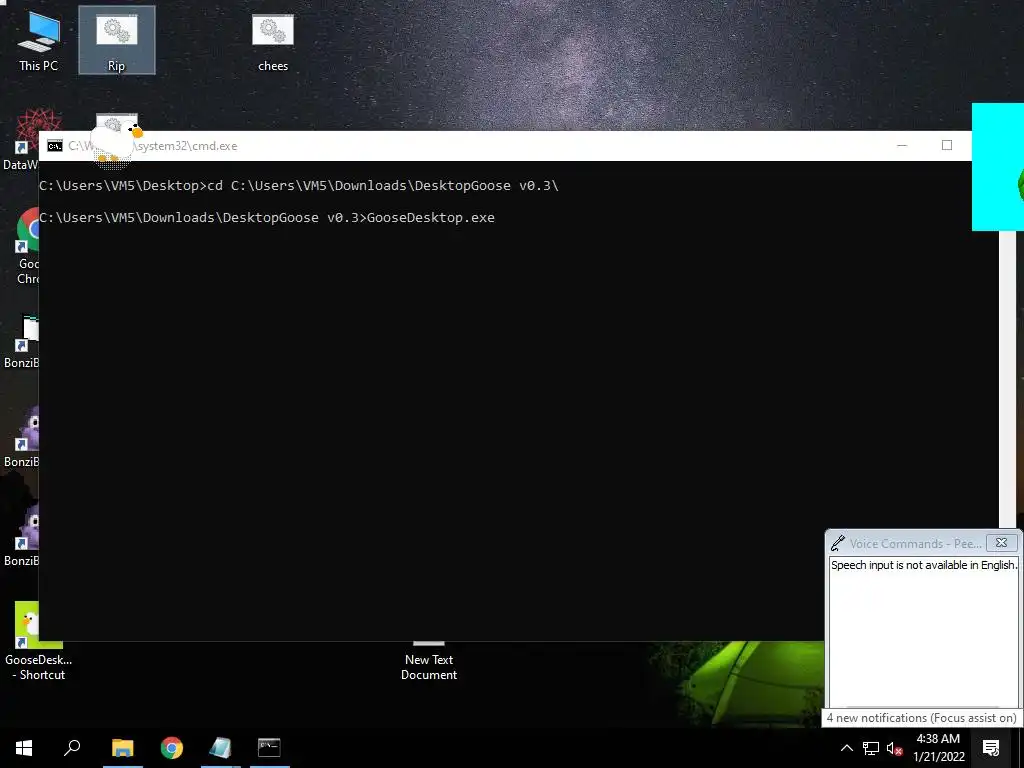Maximize the cmd.exe window
This screenshot has height=768, width=1024.
tap(947, 146)
